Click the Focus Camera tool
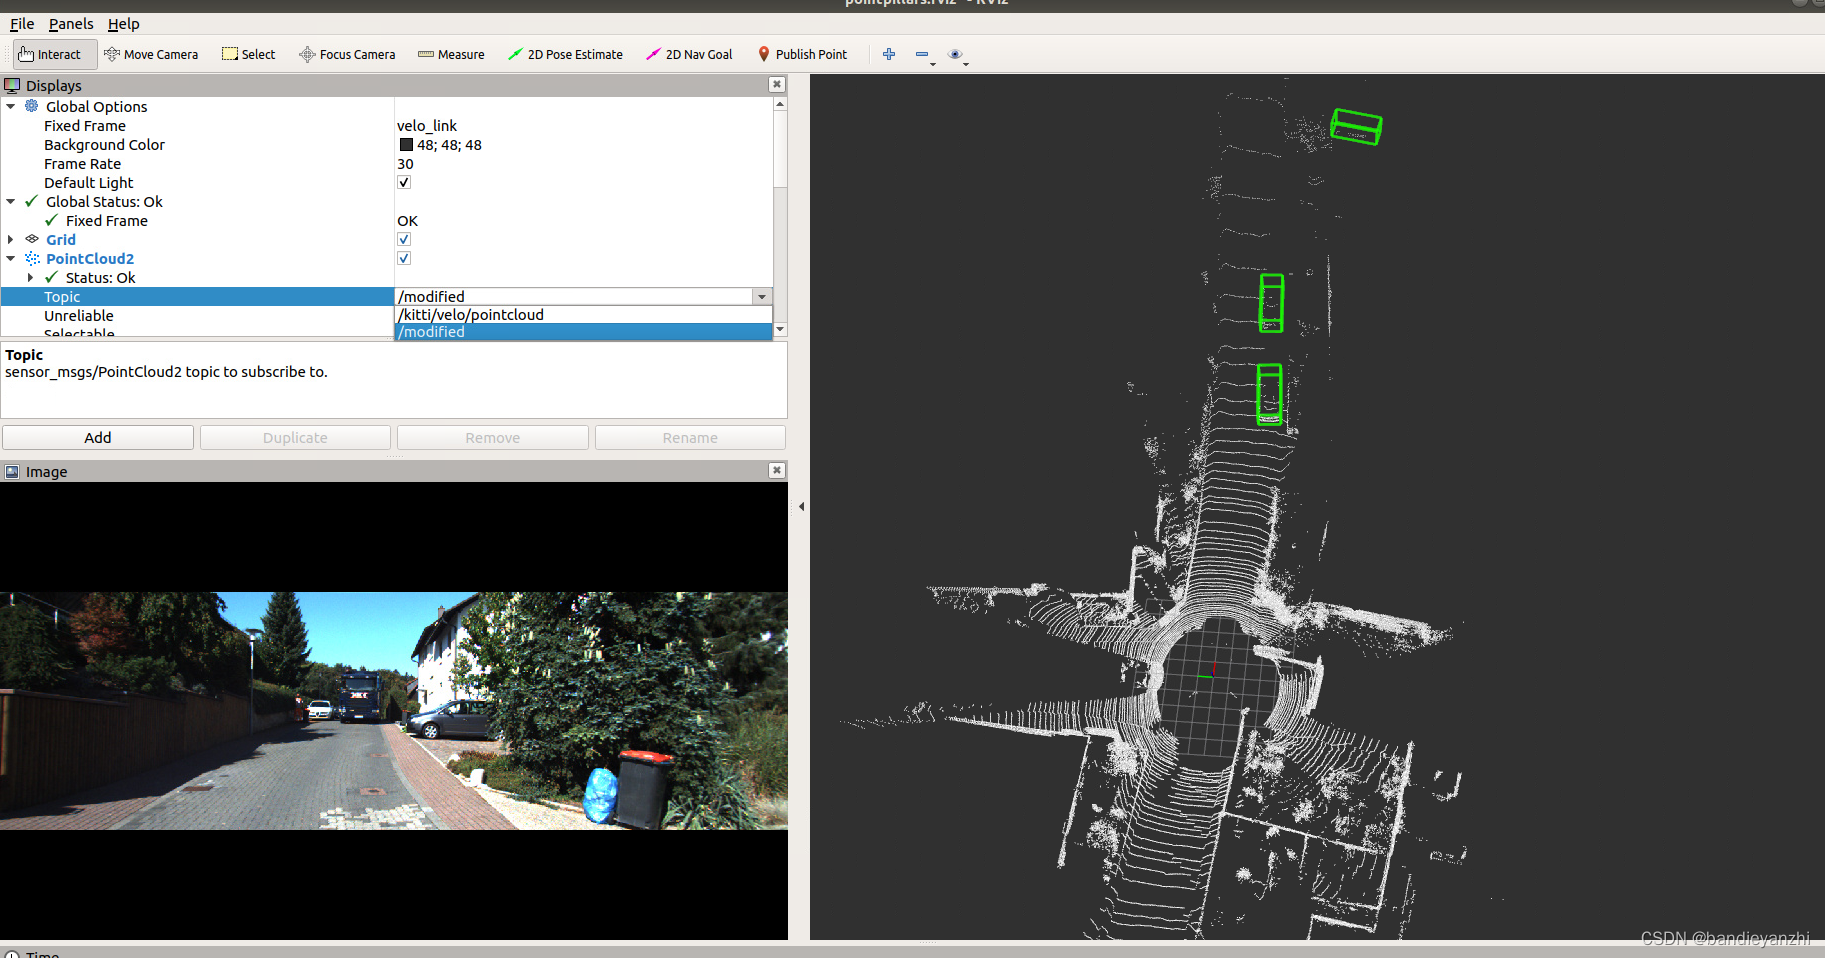 (347, 54)
